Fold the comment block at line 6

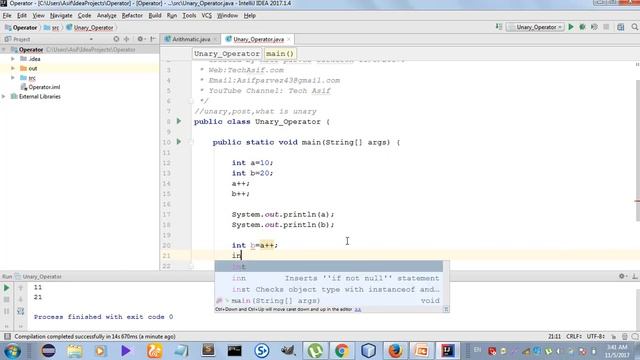pos(191,101)
